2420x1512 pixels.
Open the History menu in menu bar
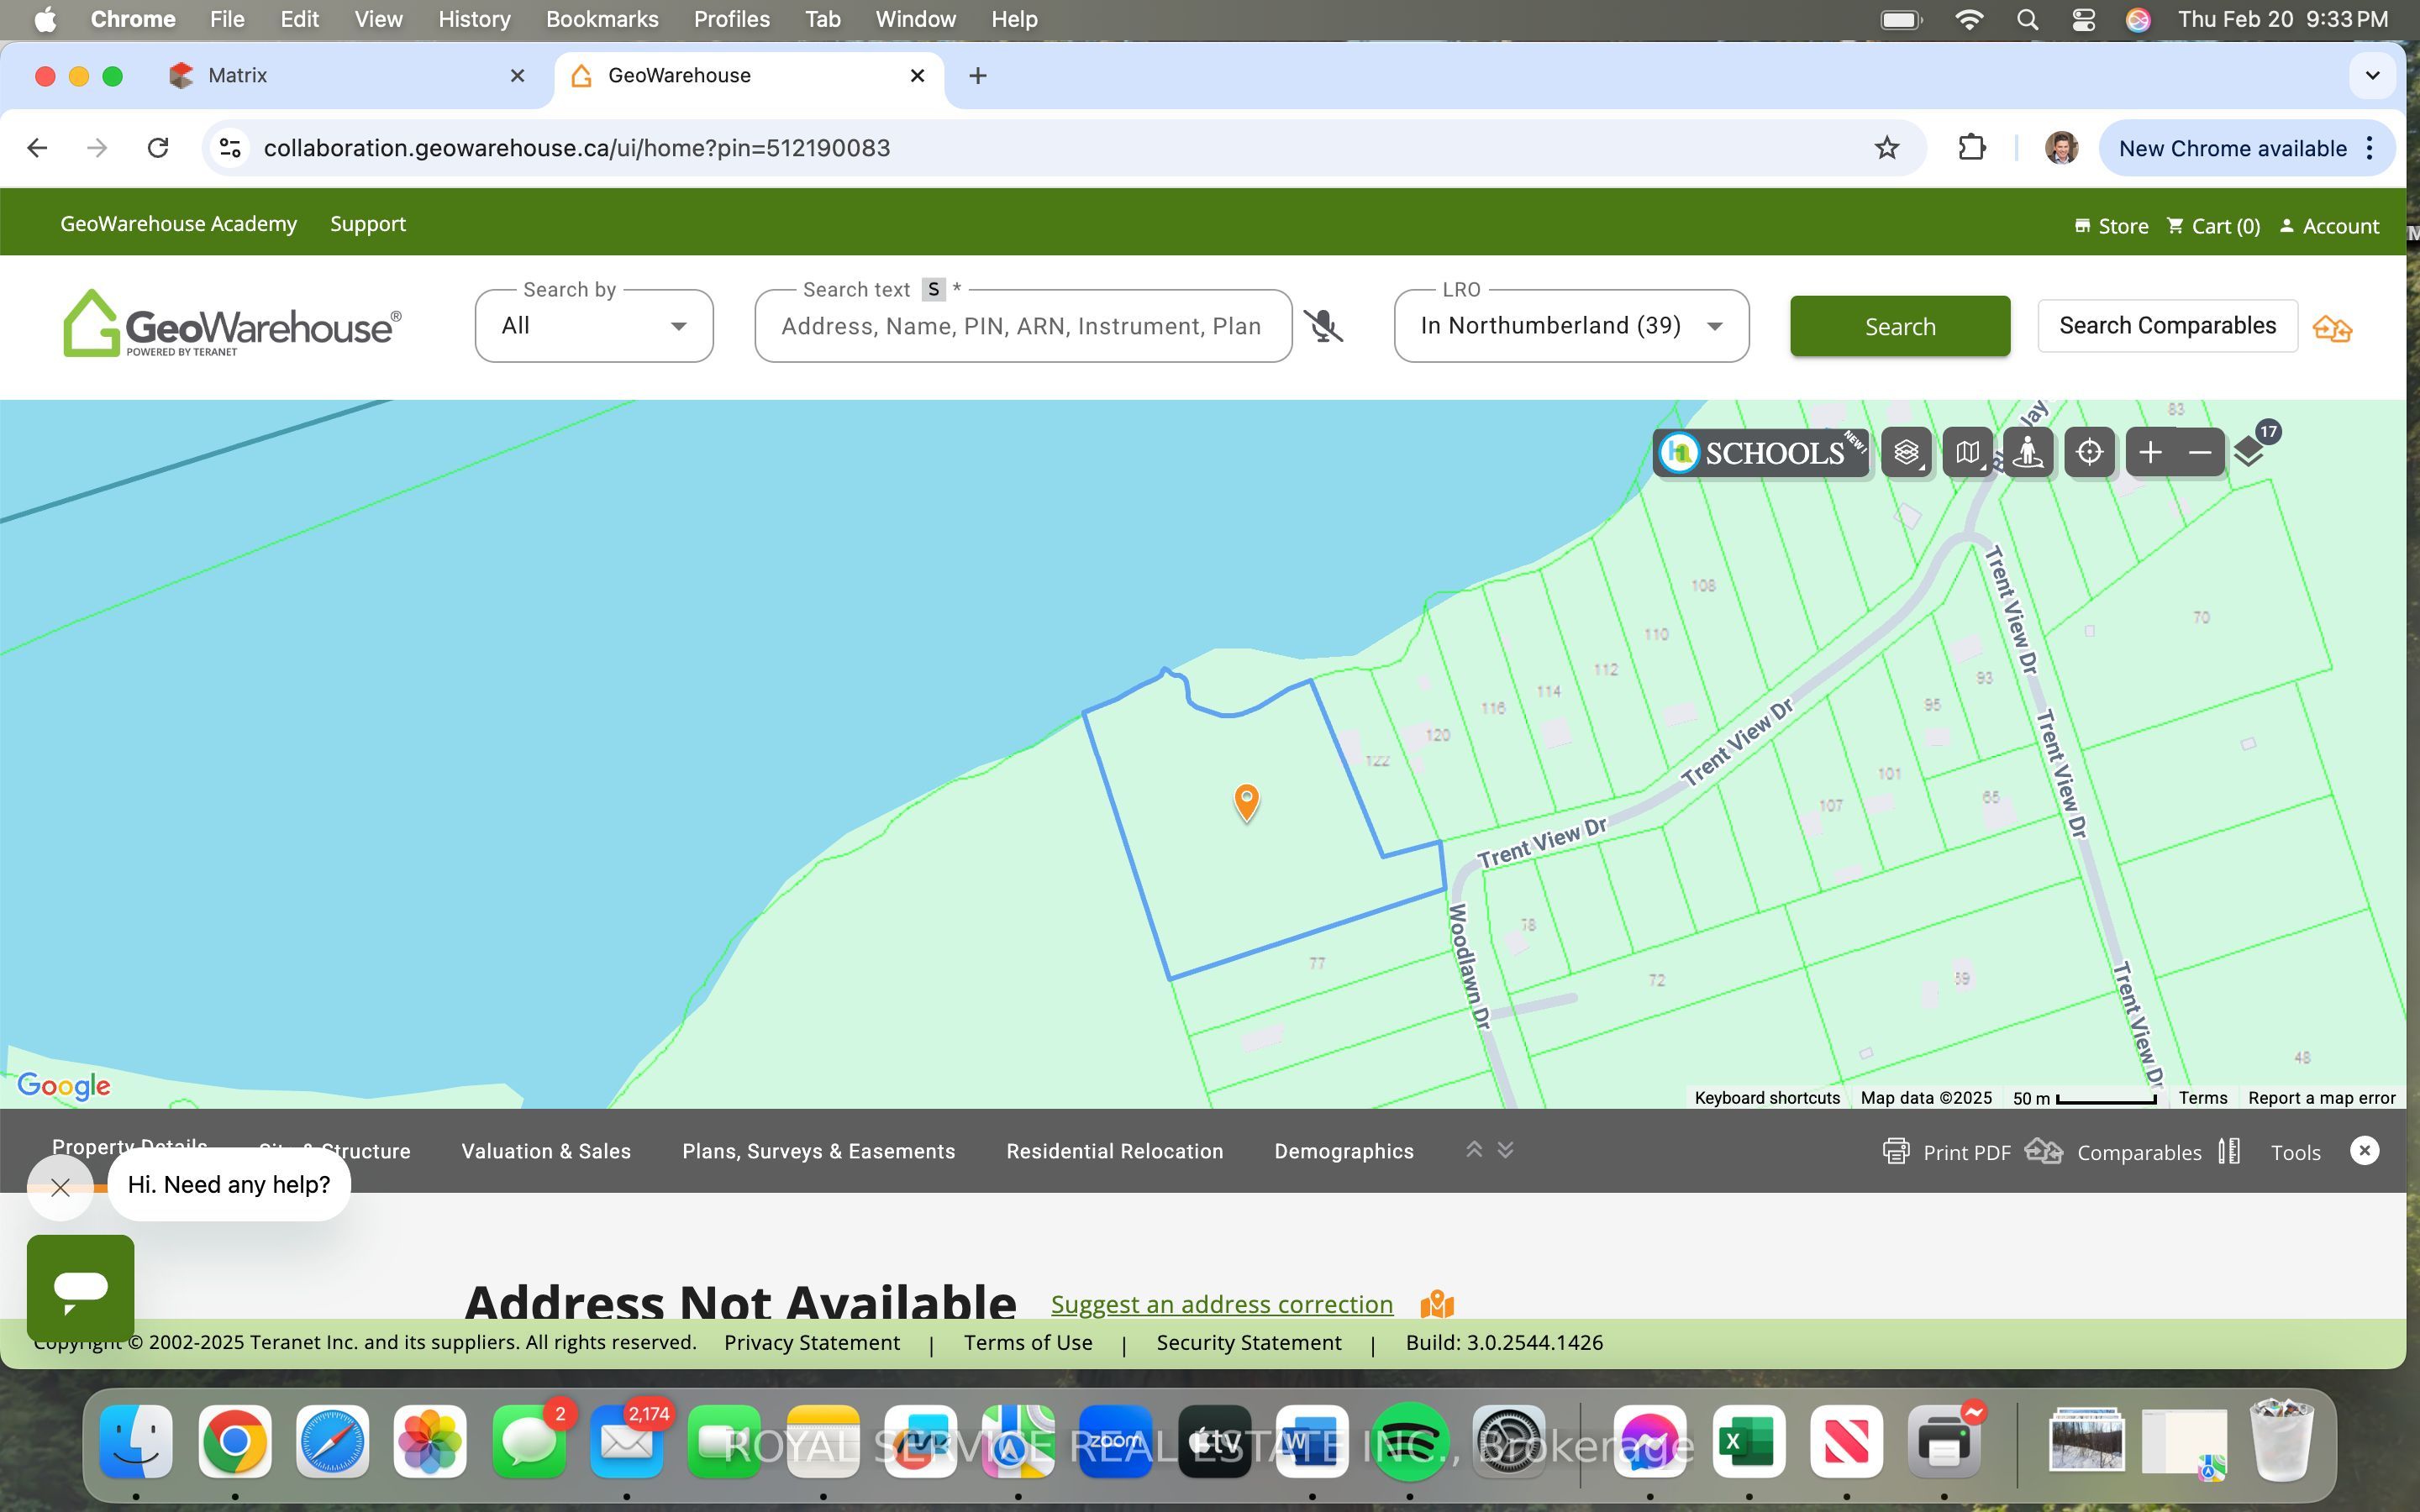point(474,19)
